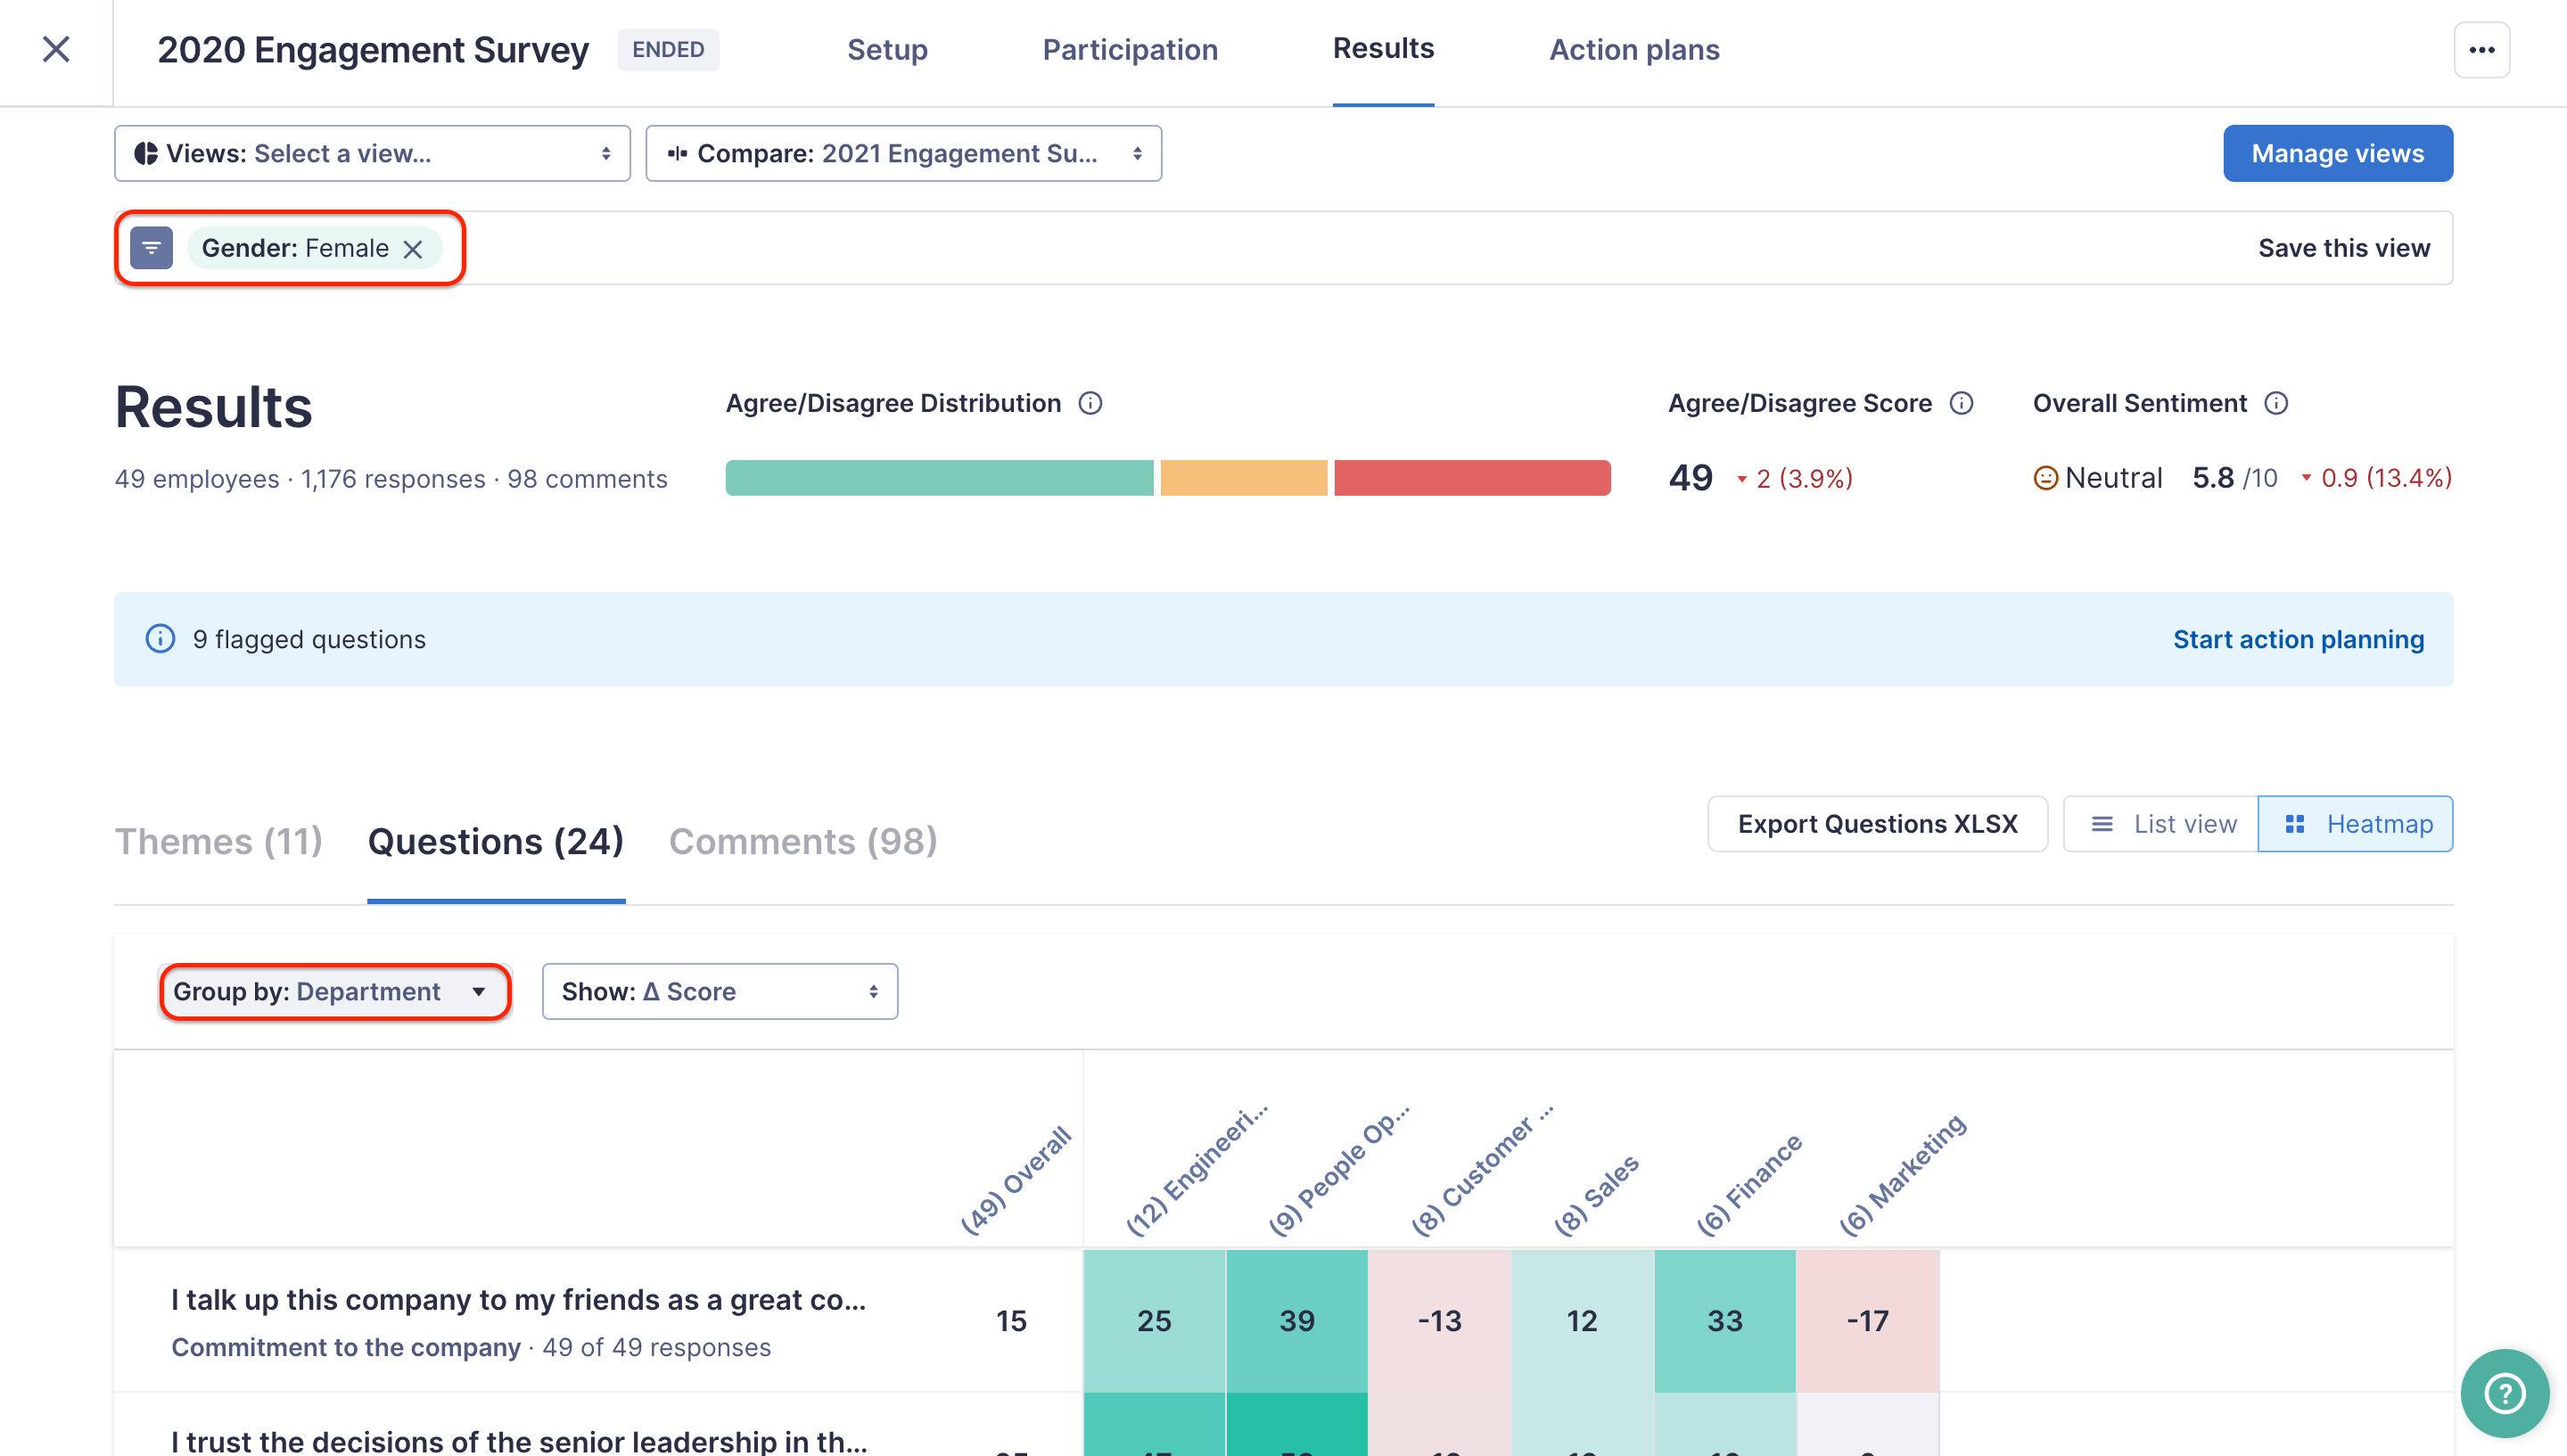Export Questions XLSX
2567x1456 pixels.
tap(1877, 824)
